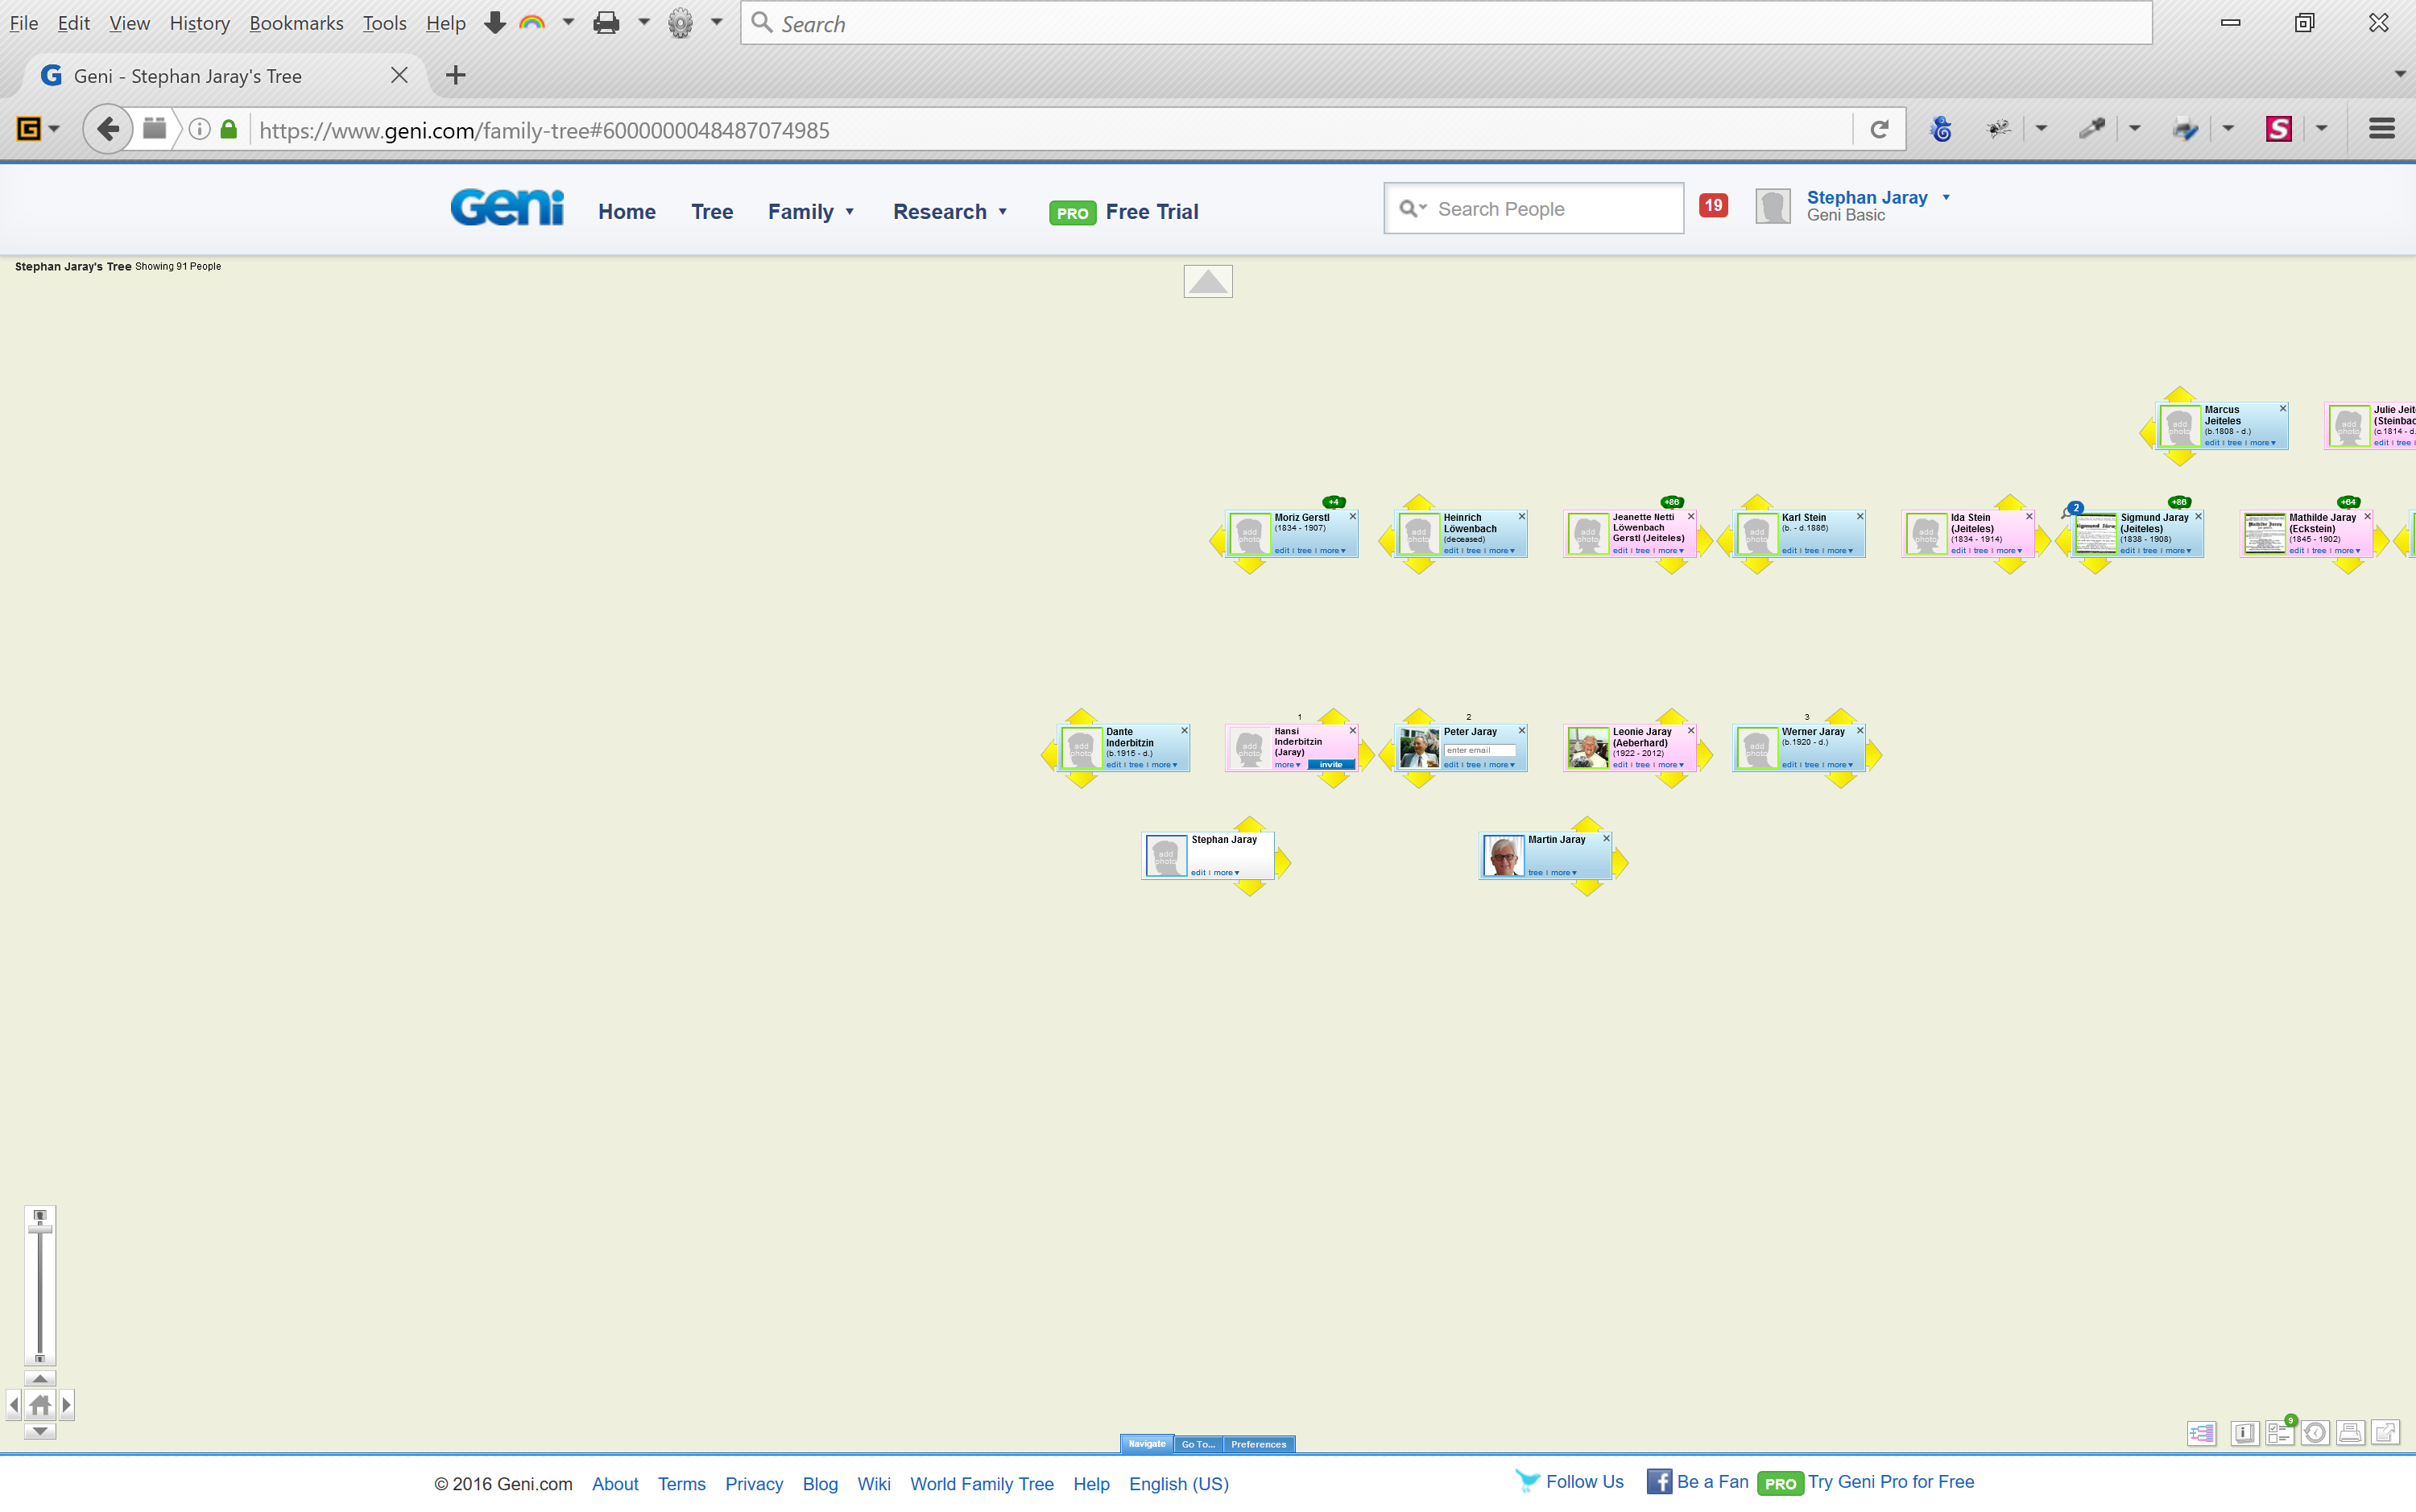Open the red 19 notifications badge
Image resolution: width=2416 pixels, height=1512 pixels.
pyautogui.click(x=1713, y=206)
